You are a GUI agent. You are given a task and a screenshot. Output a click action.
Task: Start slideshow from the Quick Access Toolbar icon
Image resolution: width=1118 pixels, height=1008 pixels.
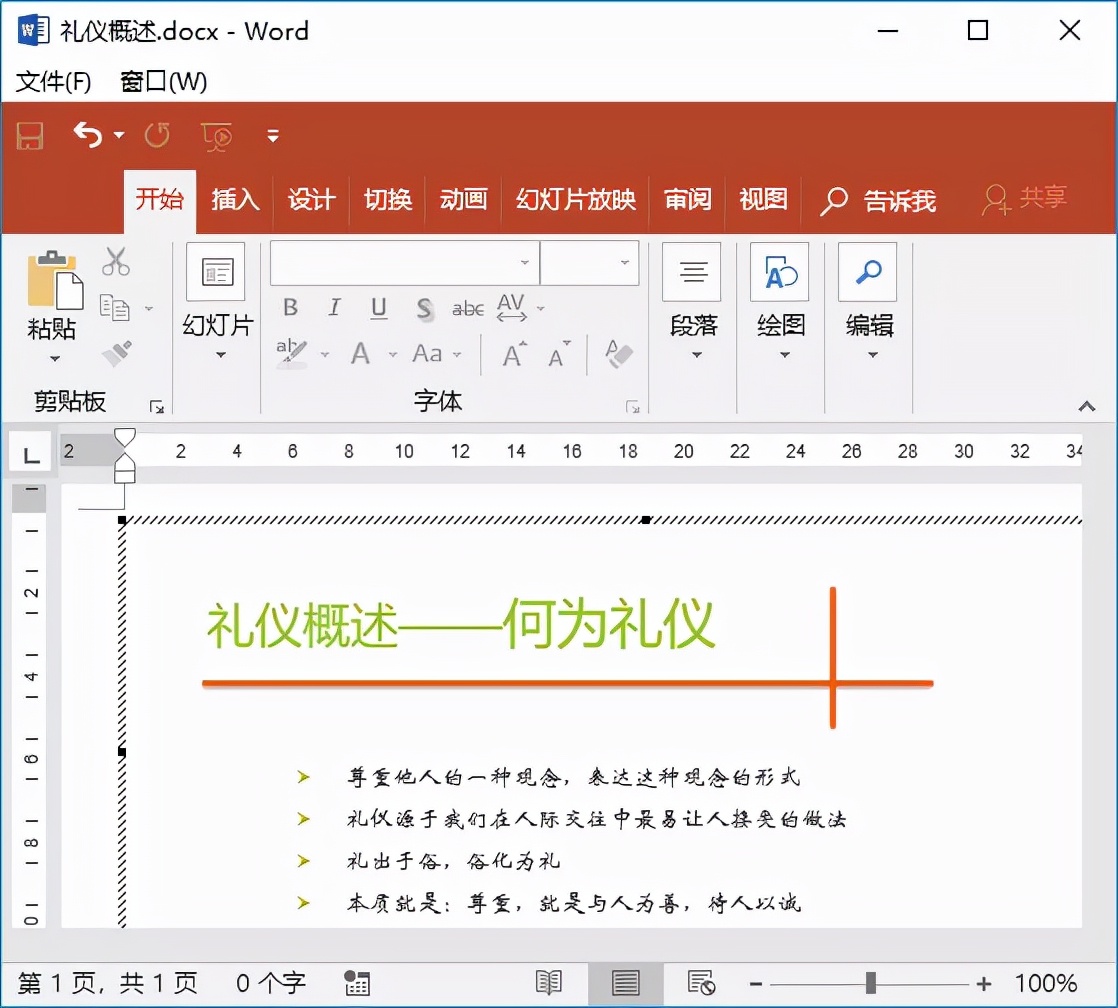pyautogui.click(x=217, y=136)
